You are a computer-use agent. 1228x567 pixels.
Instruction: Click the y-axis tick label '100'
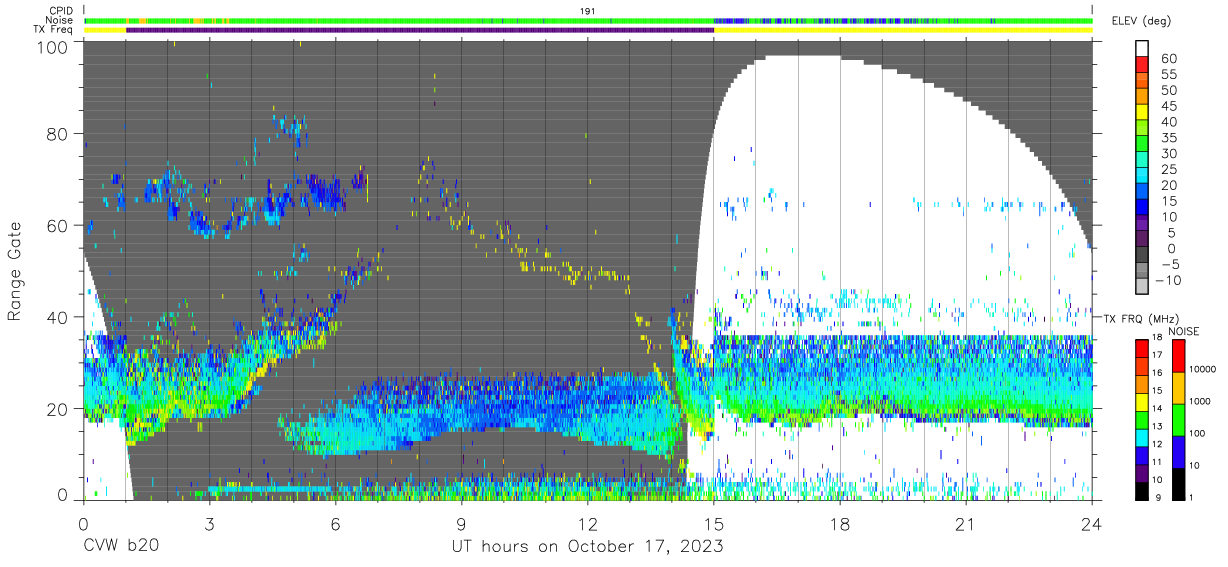coord(53,47)
